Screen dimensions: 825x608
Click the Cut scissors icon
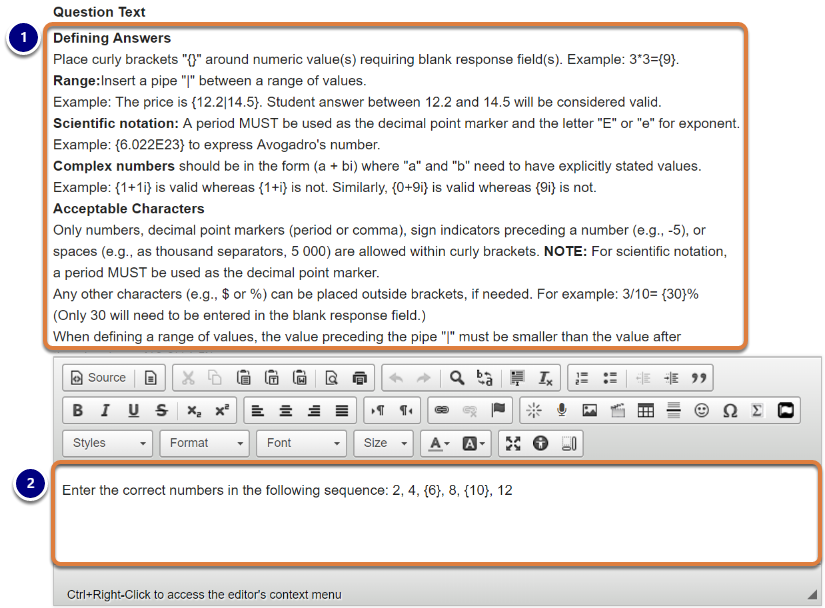(188, 378)
